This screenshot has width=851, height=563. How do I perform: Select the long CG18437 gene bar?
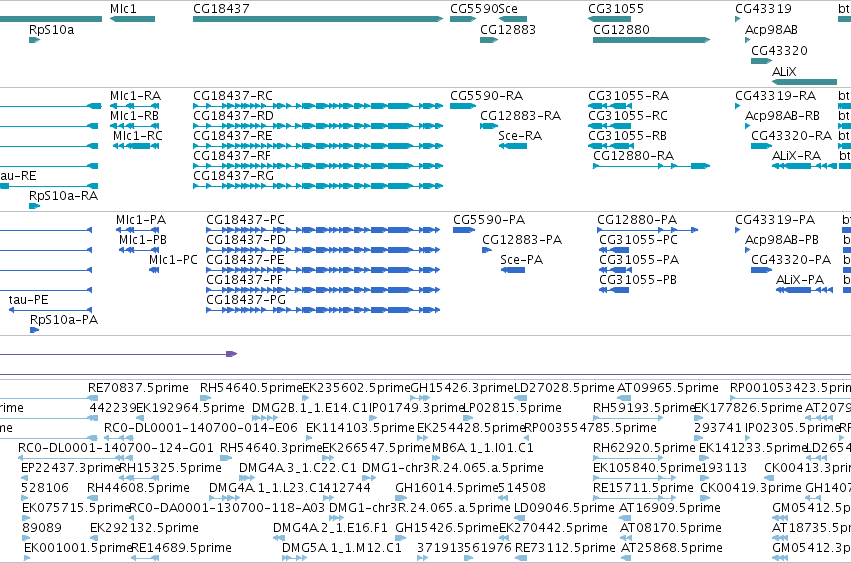tap(318, 19)
